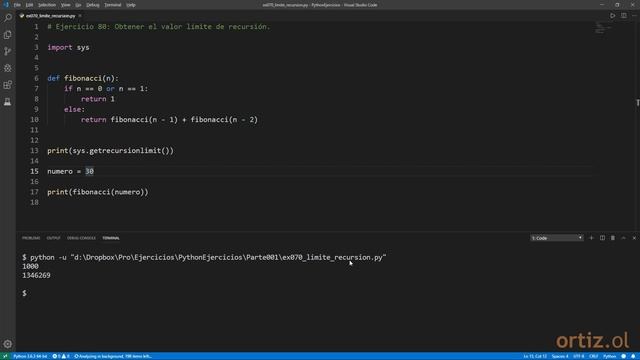Click the 'else:' line in editor
This screenshot has width=640, height=360.
coord(75,109)
